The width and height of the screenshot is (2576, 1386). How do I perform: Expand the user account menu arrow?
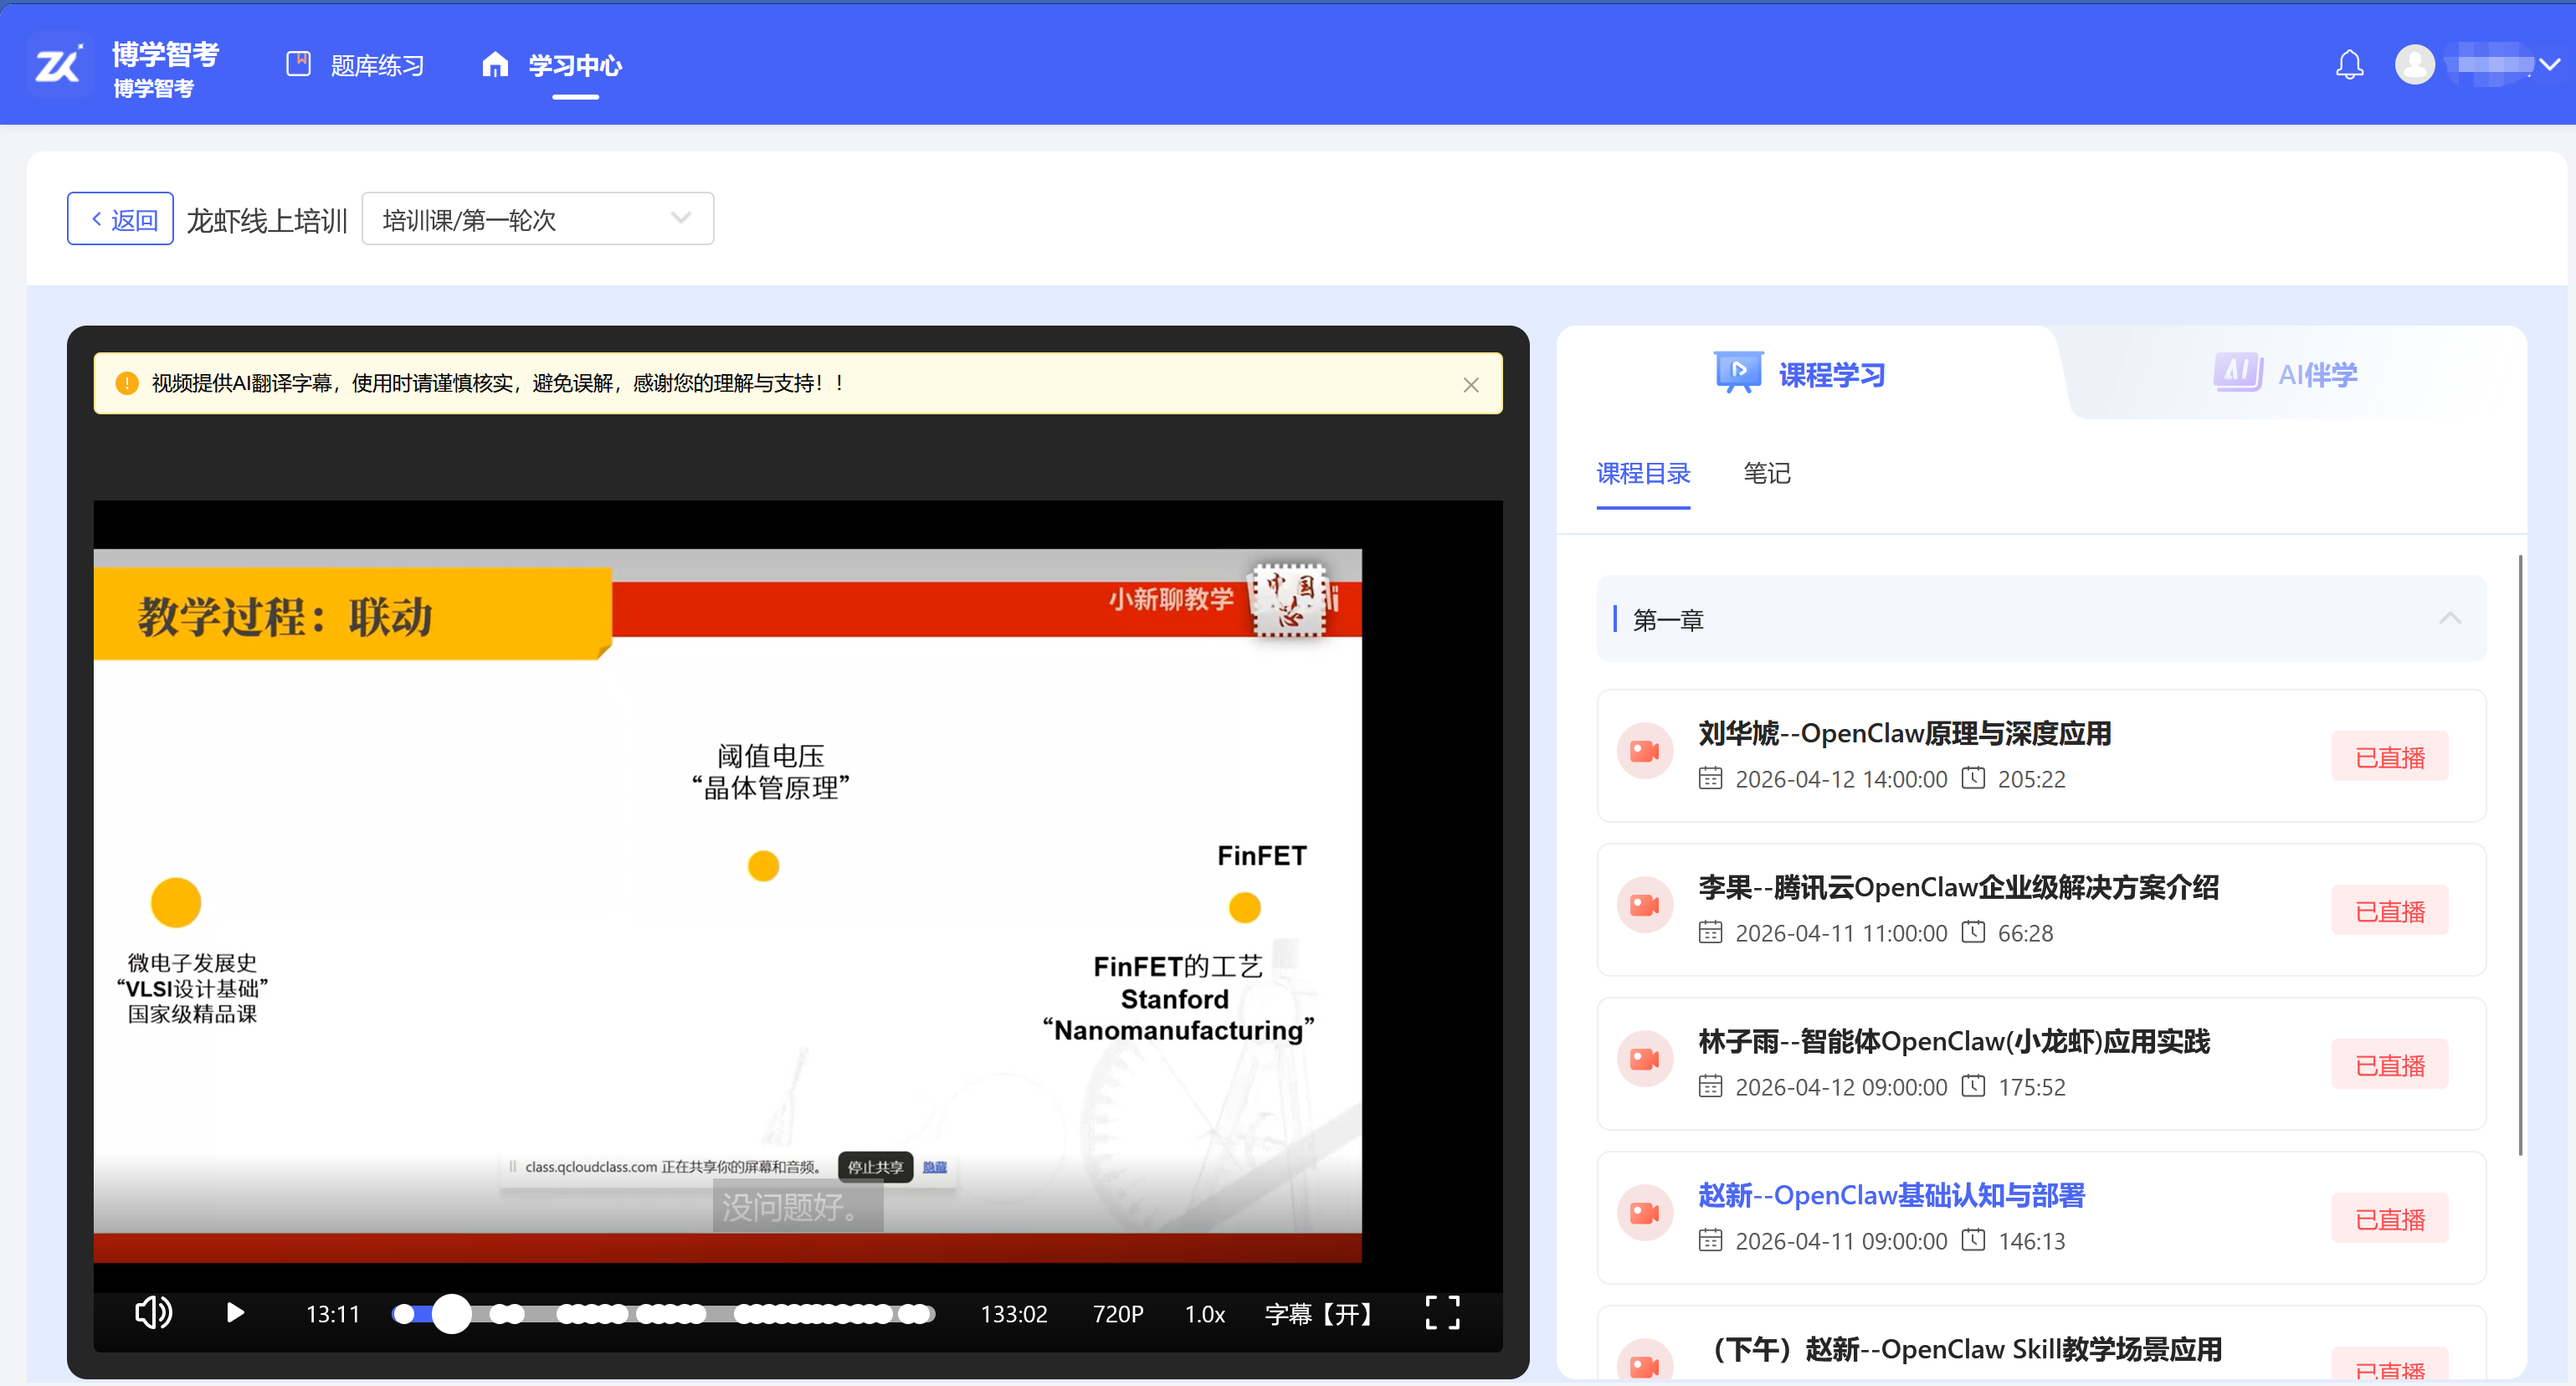[2549, 65]
